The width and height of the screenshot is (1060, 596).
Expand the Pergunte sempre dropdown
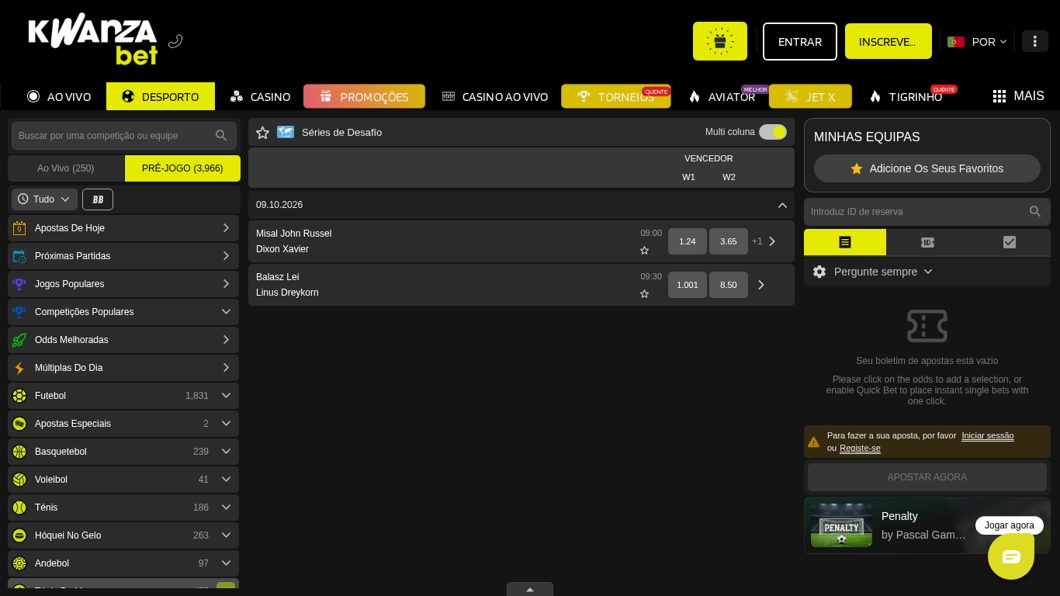pos(883,272)
